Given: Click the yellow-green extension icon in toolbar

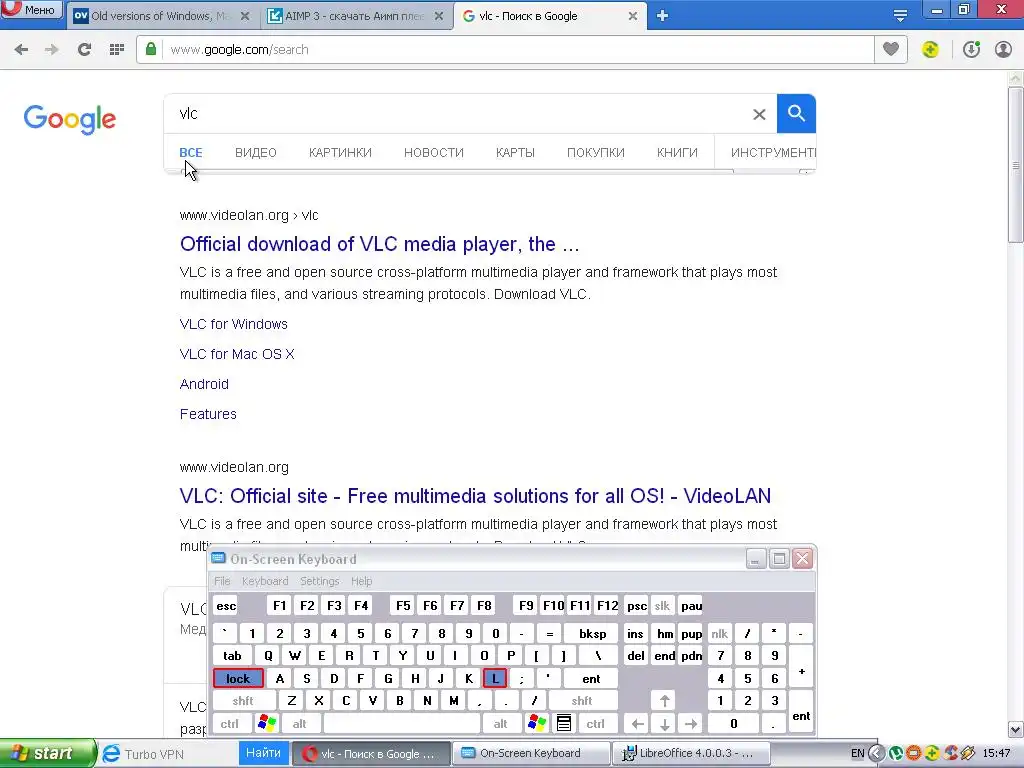Looking at the screenshot, I should [930, 50].
